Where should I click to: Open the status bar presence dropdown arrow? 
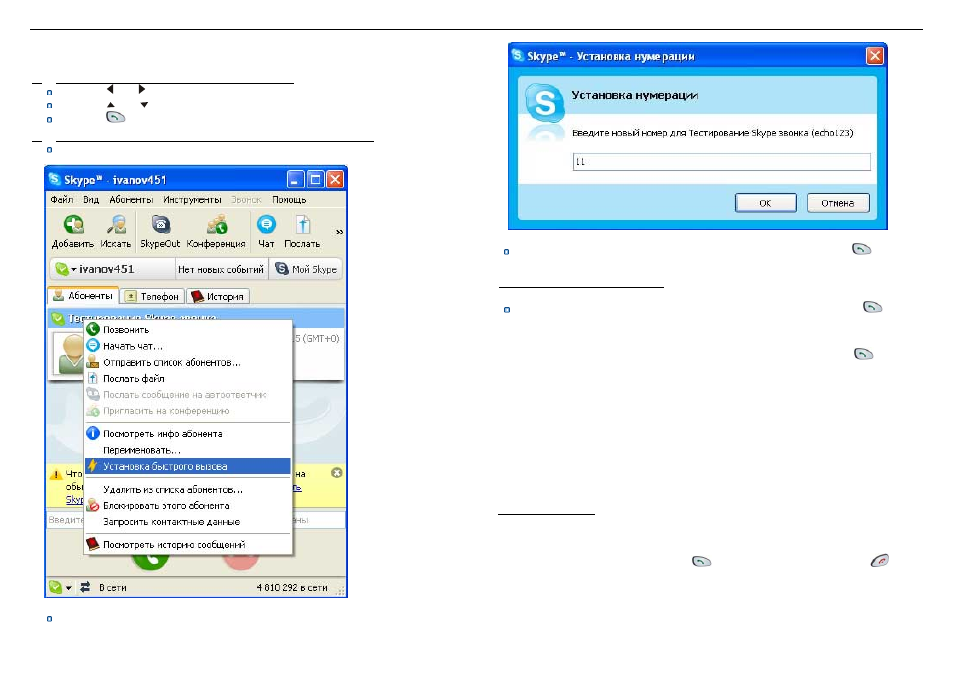[69, 588]
